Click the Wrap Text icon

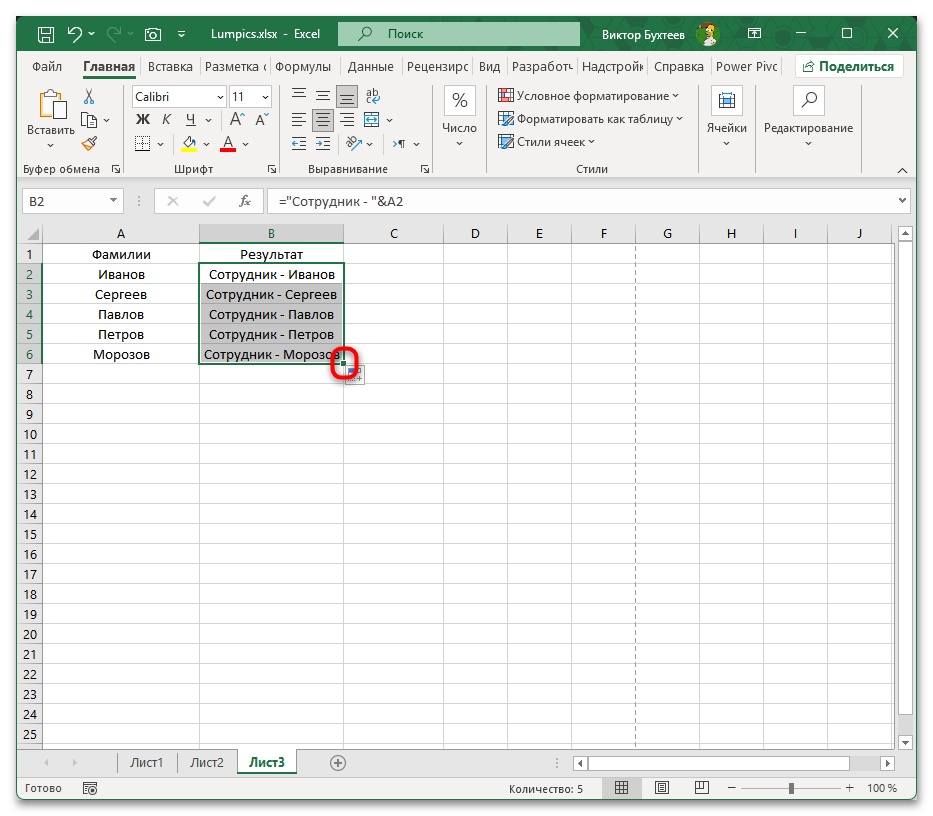click(x=372, y=97)
